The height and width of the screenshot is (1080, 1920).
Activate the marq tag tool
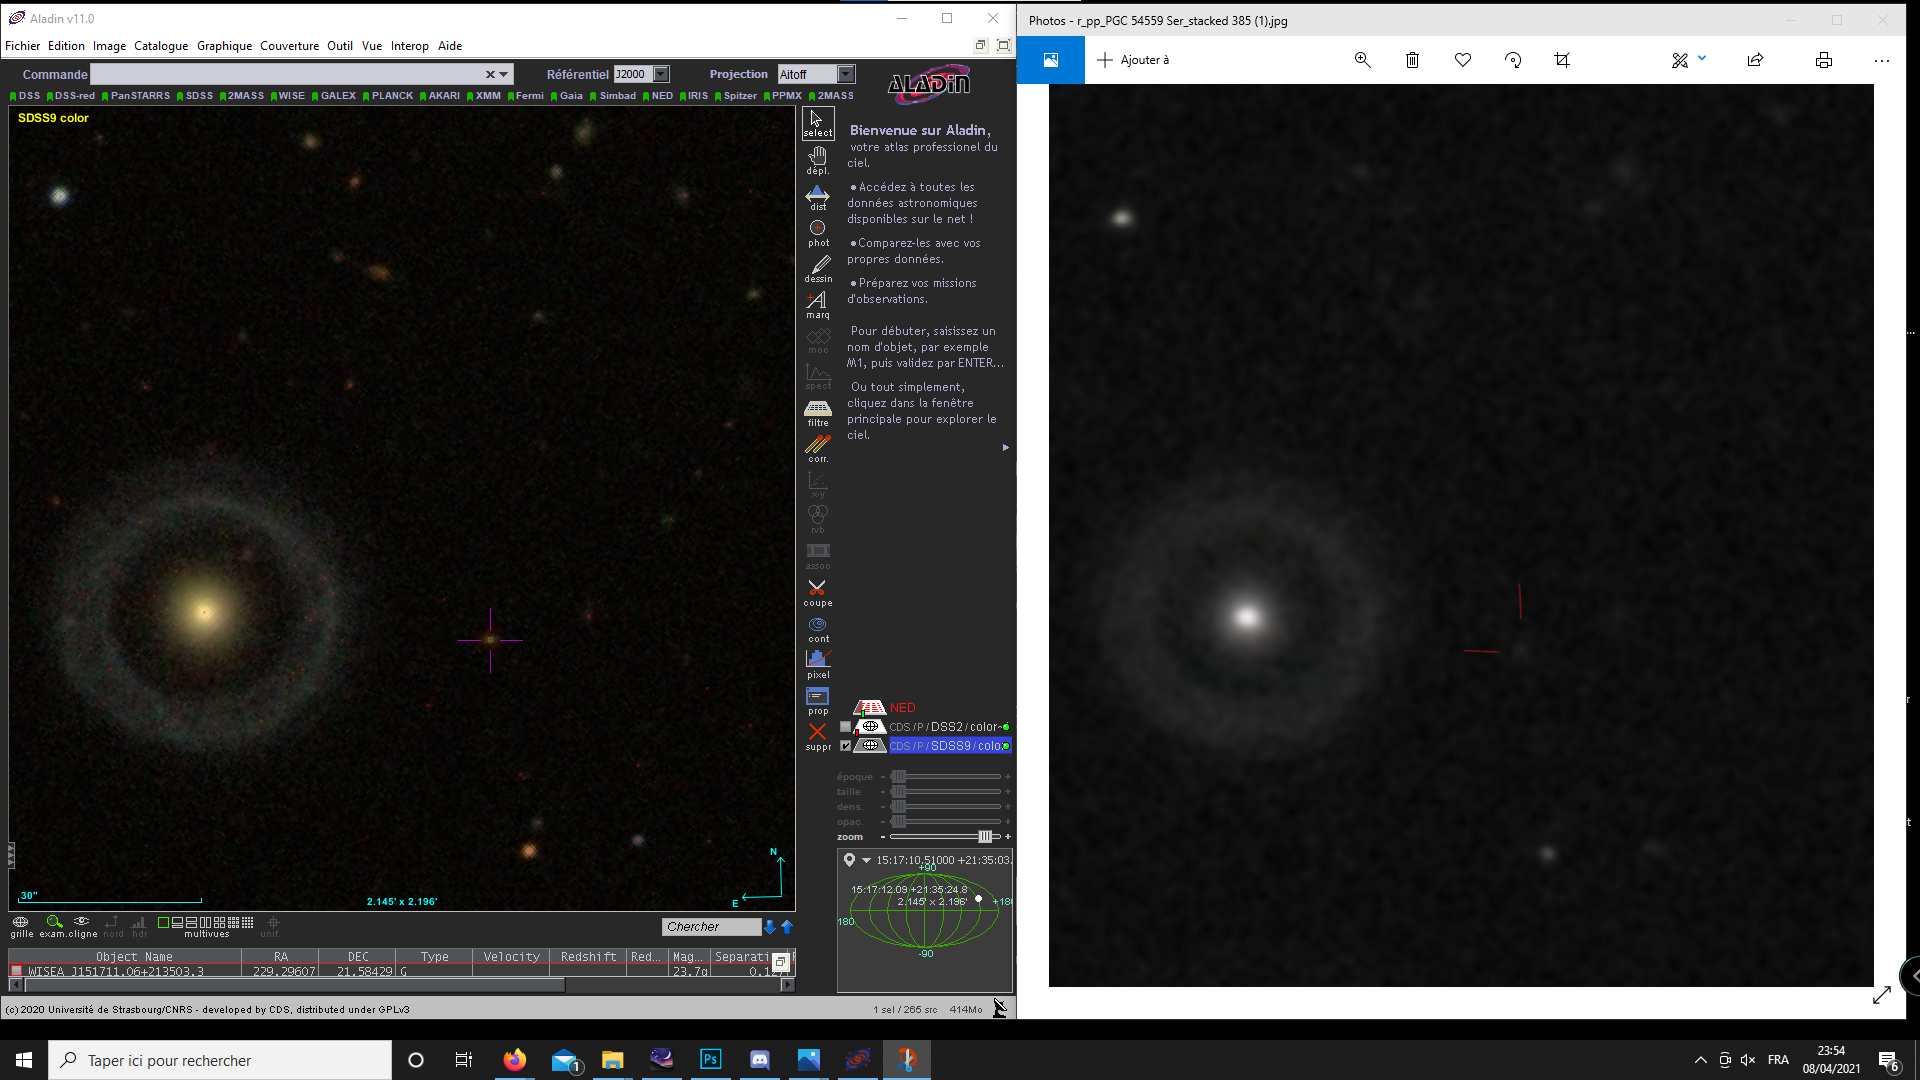click(x=817, y=305)
